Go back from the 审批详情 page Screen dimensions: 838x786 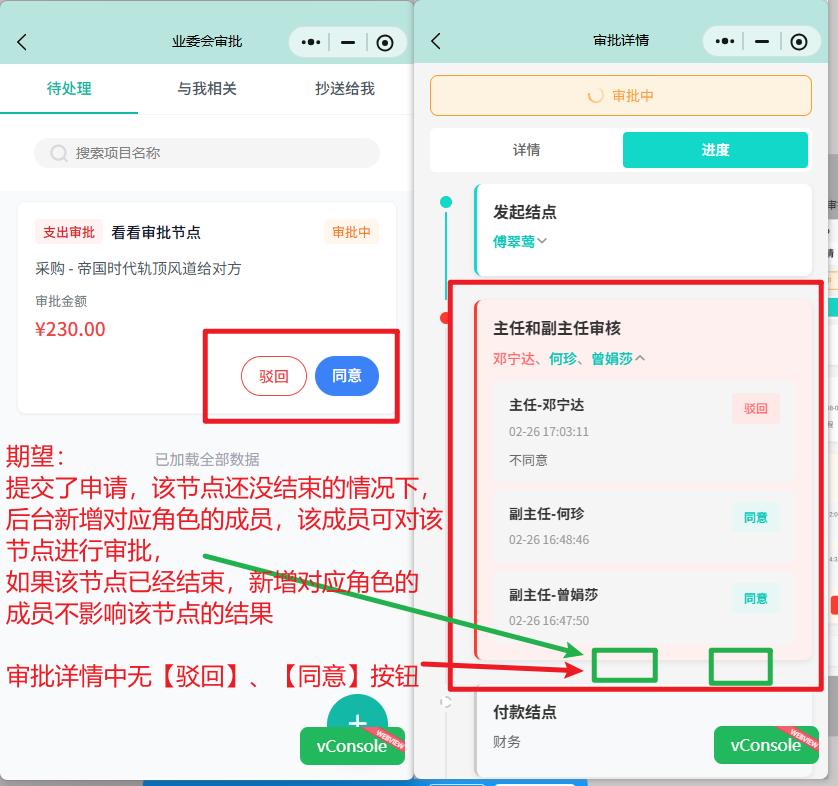[x=435, y=41]
